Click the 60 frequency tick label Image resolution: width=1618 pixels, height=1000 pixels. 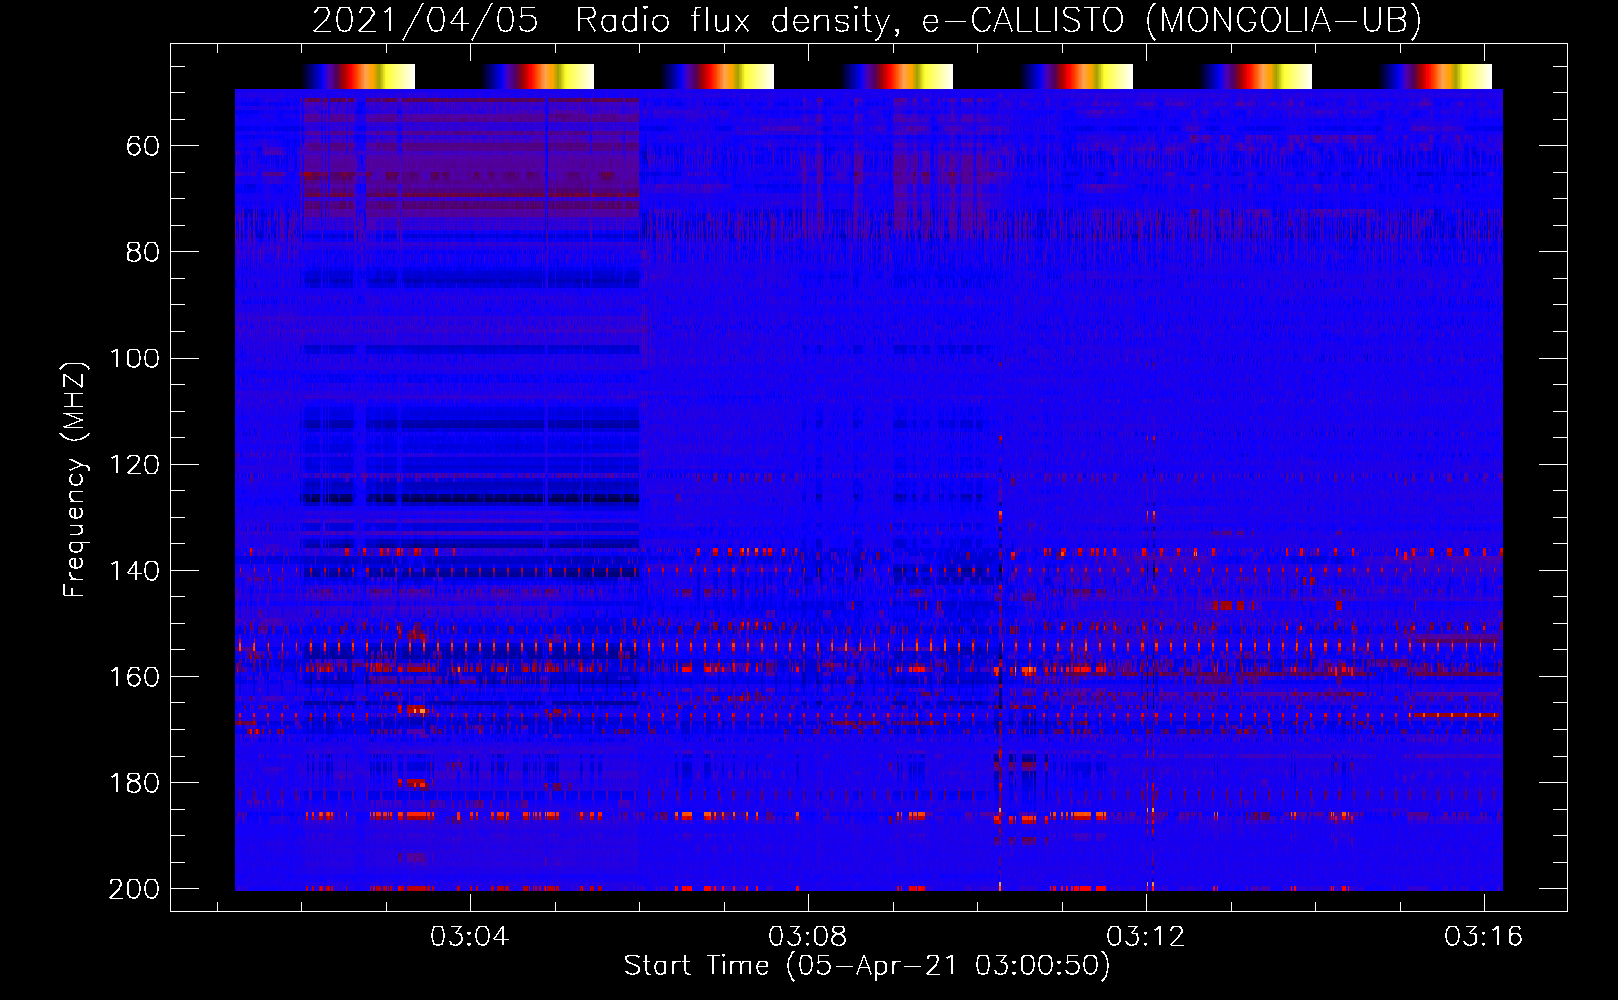click(143, 147)
